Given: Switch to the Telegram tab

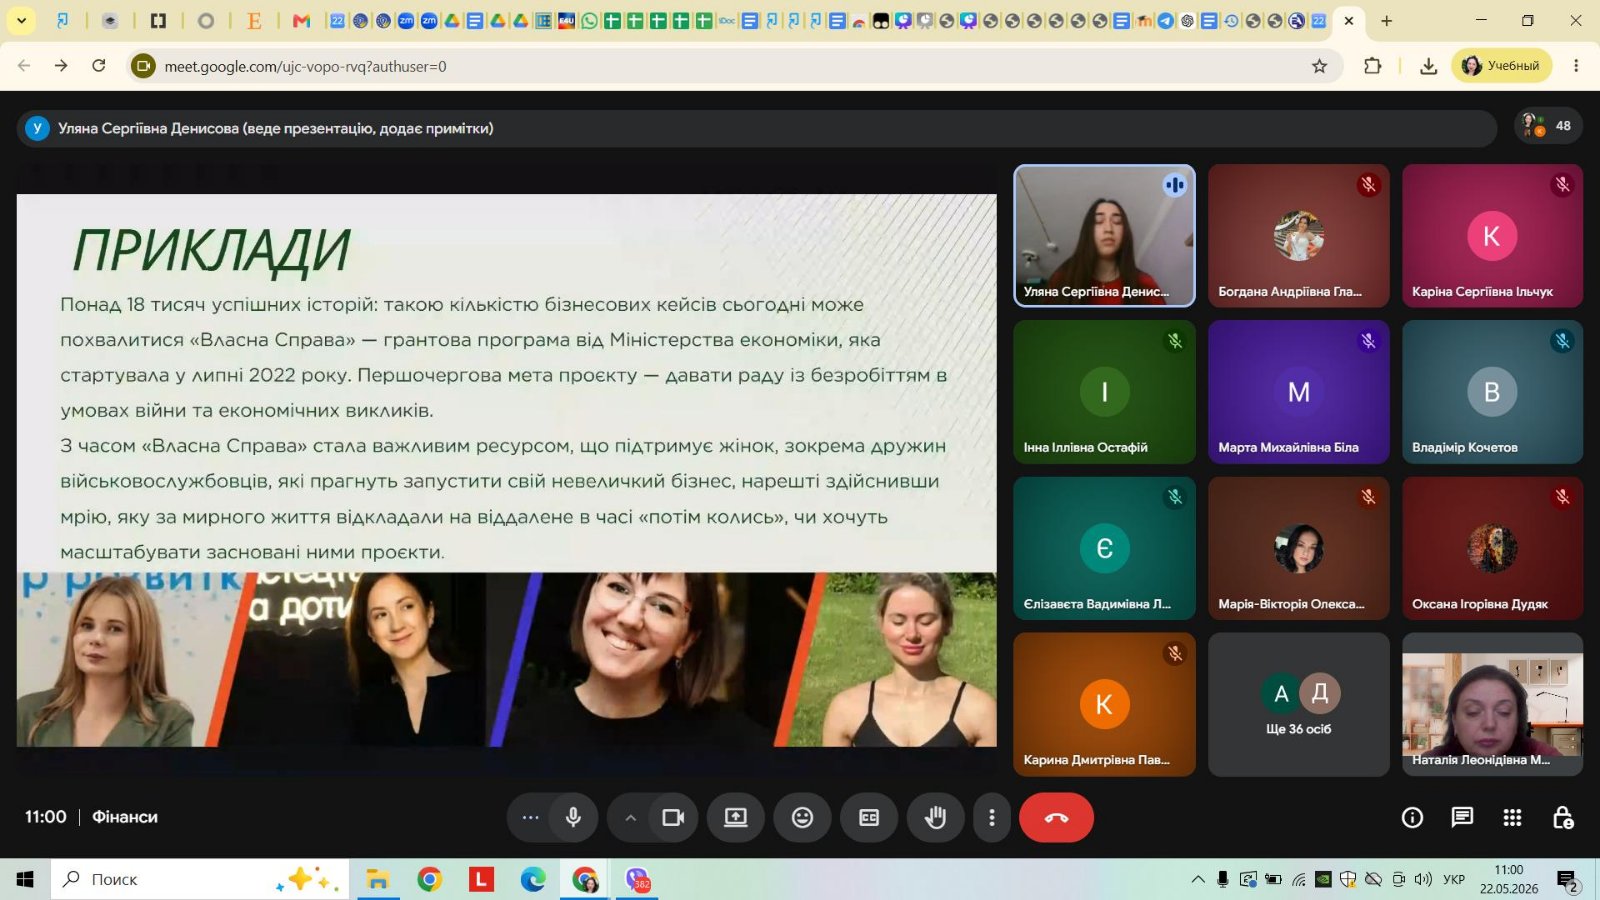Looking at the screenshot, I should pyautogui.click(x=1165, y=20).
